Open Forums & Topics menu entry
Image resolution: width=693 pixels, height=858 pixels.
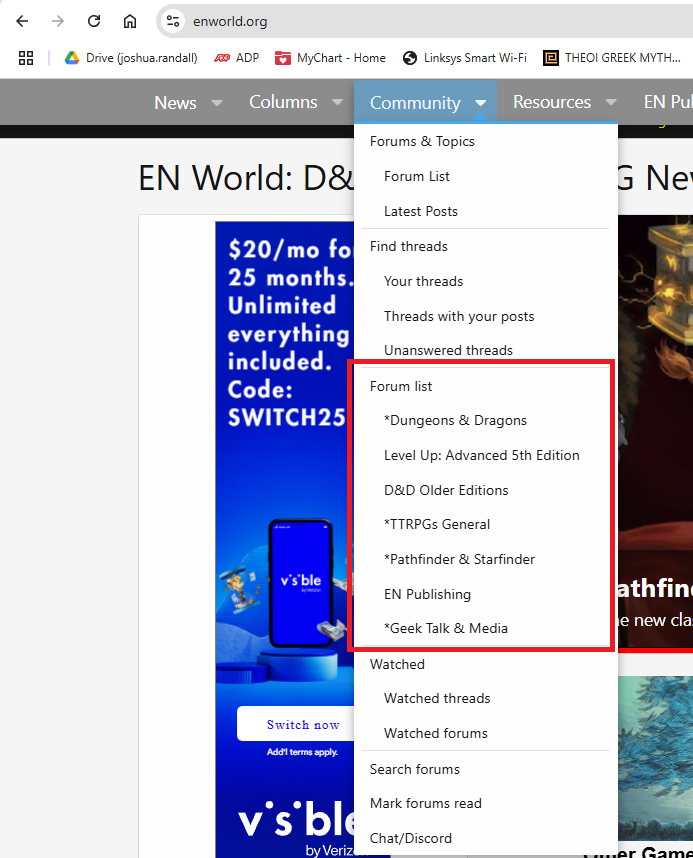pos(422,141)
